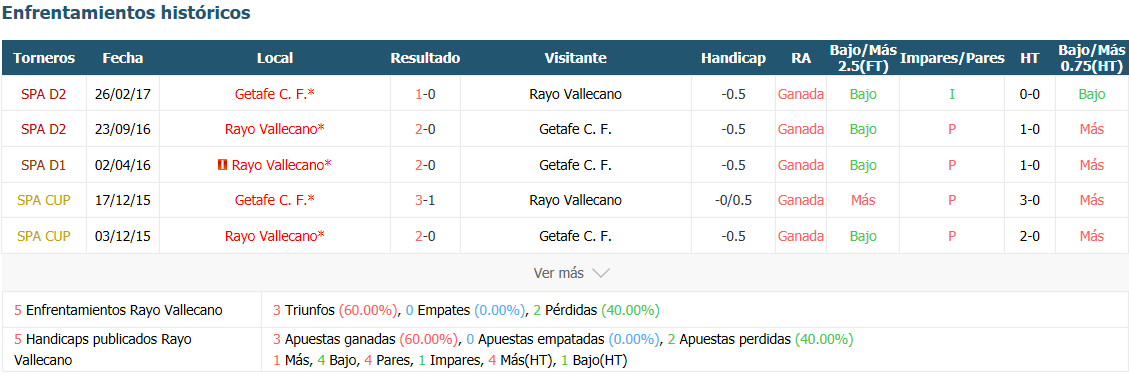This screenshot has height=375, width=1129.
Task: Open visiting Rayo Vallecano in 17/12/15 row
Action: pyautogui.click(x=575, y=200)
